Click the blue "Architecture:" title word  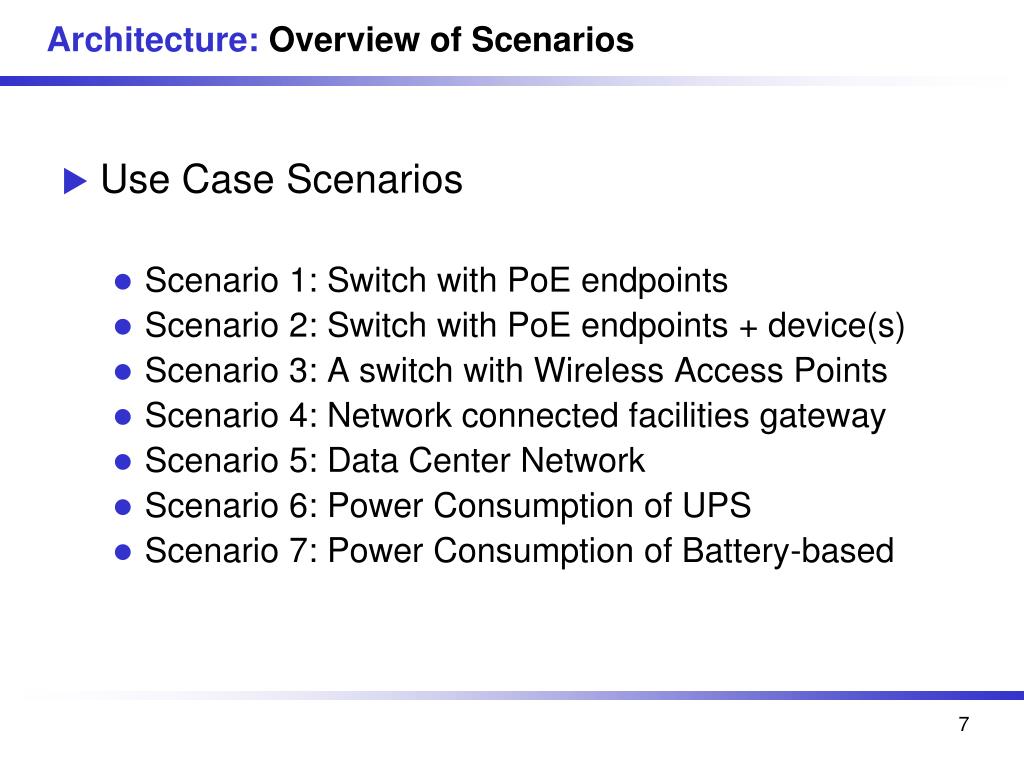(x=153, y=40)
